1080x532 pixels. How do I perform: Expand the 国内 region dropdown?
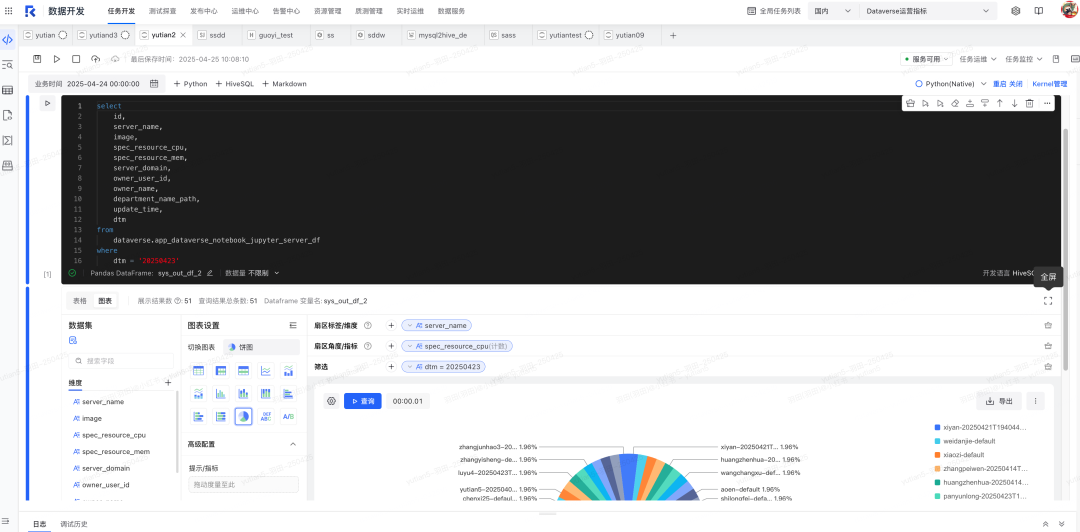coord(832,11)
